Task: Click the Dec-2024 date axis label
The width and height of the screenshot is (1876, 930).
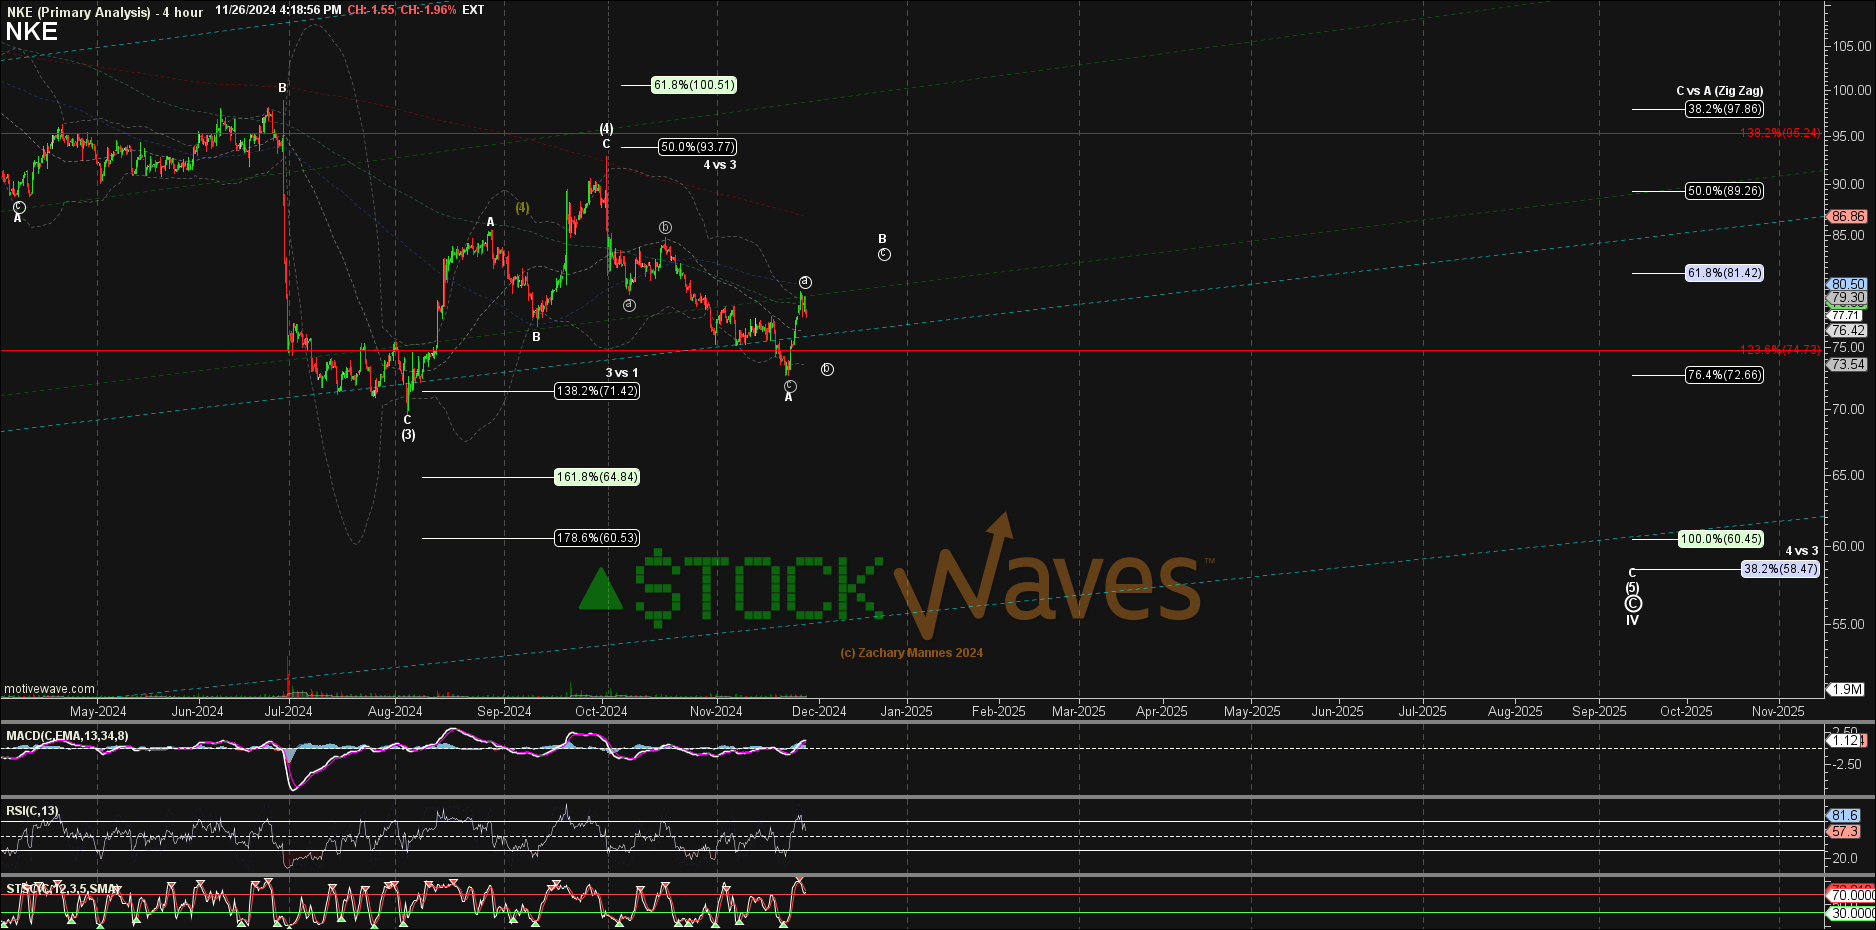Action: (819, 712)
